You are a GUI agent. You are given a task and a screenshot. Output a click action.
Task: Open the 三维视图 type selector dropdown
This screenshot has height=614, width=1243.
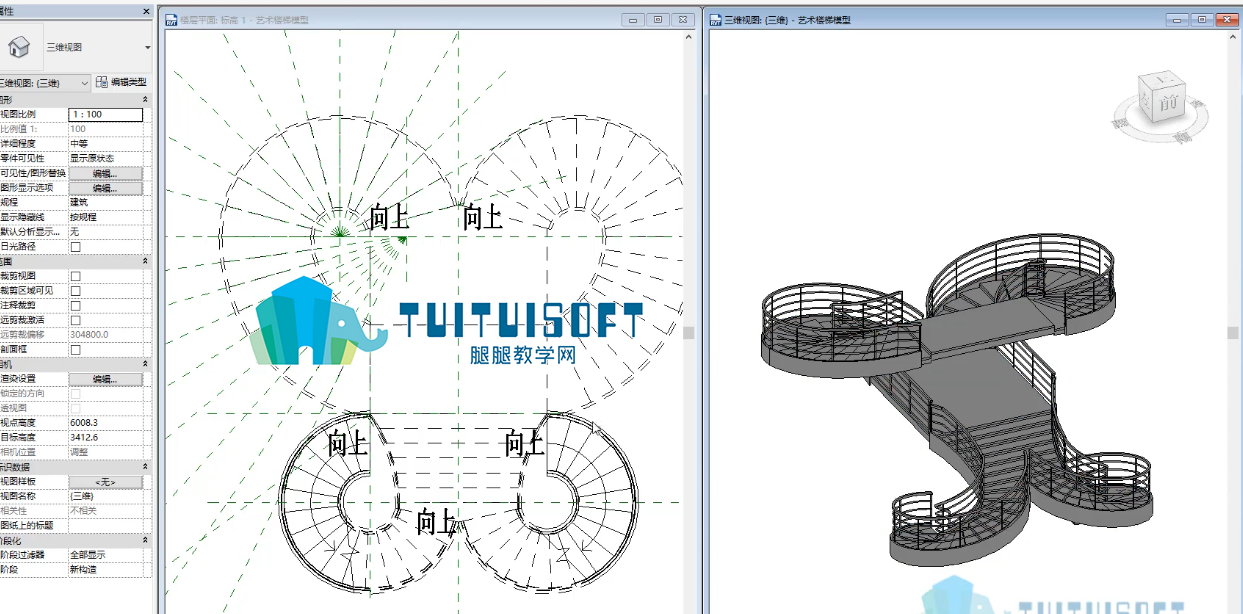[147, 47]
